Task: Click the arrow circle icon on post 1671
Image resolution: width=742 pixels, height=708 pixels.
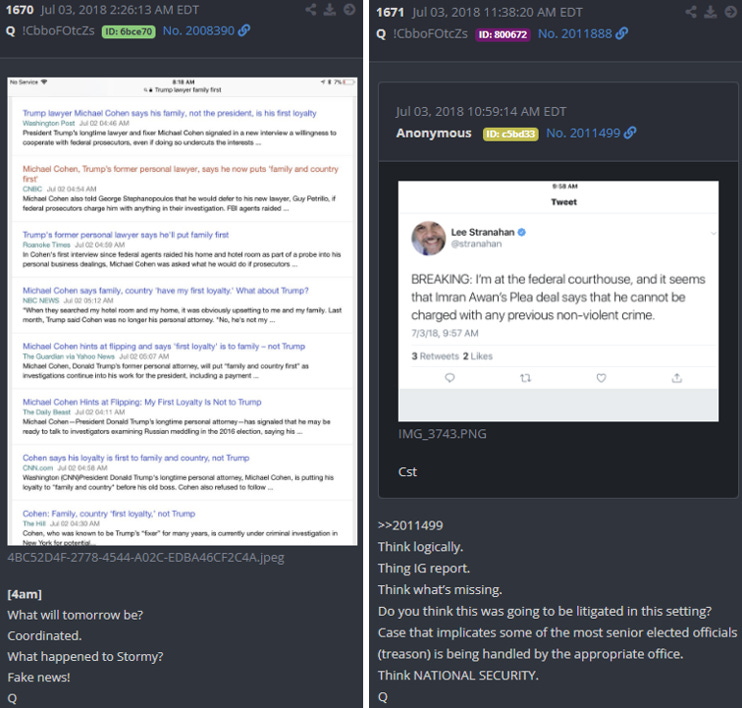Action: 730,12
